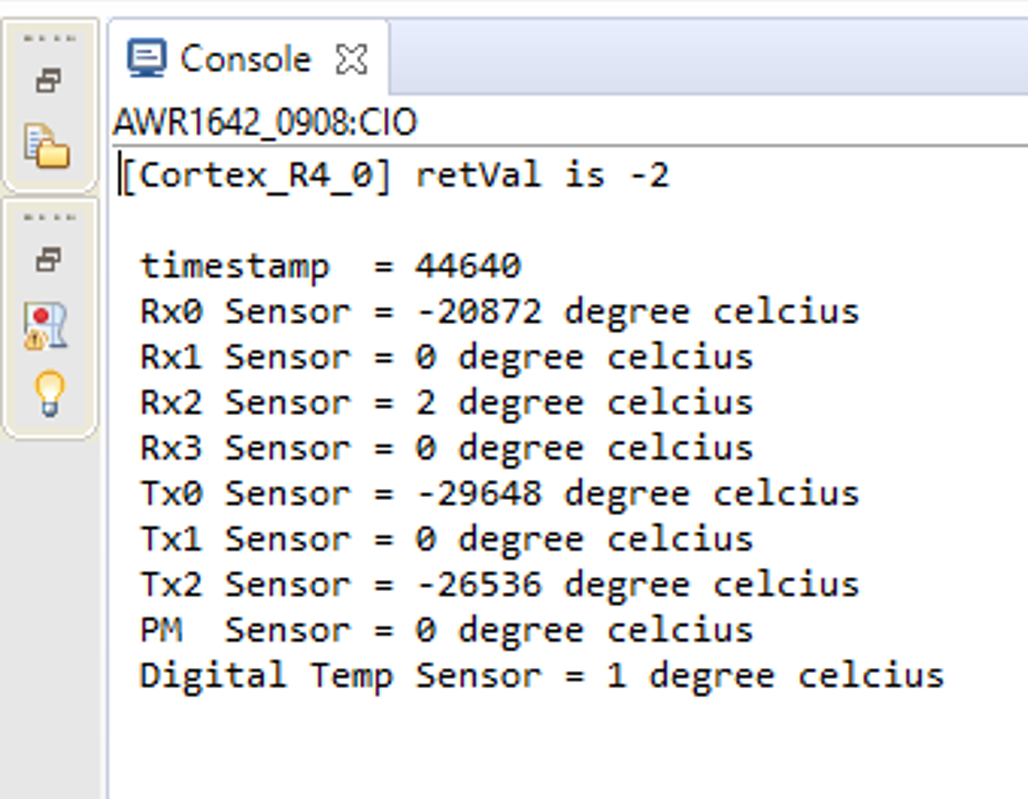Click the Console monitor icon on the tab
Screen dimensions: 1028x799
146,59
